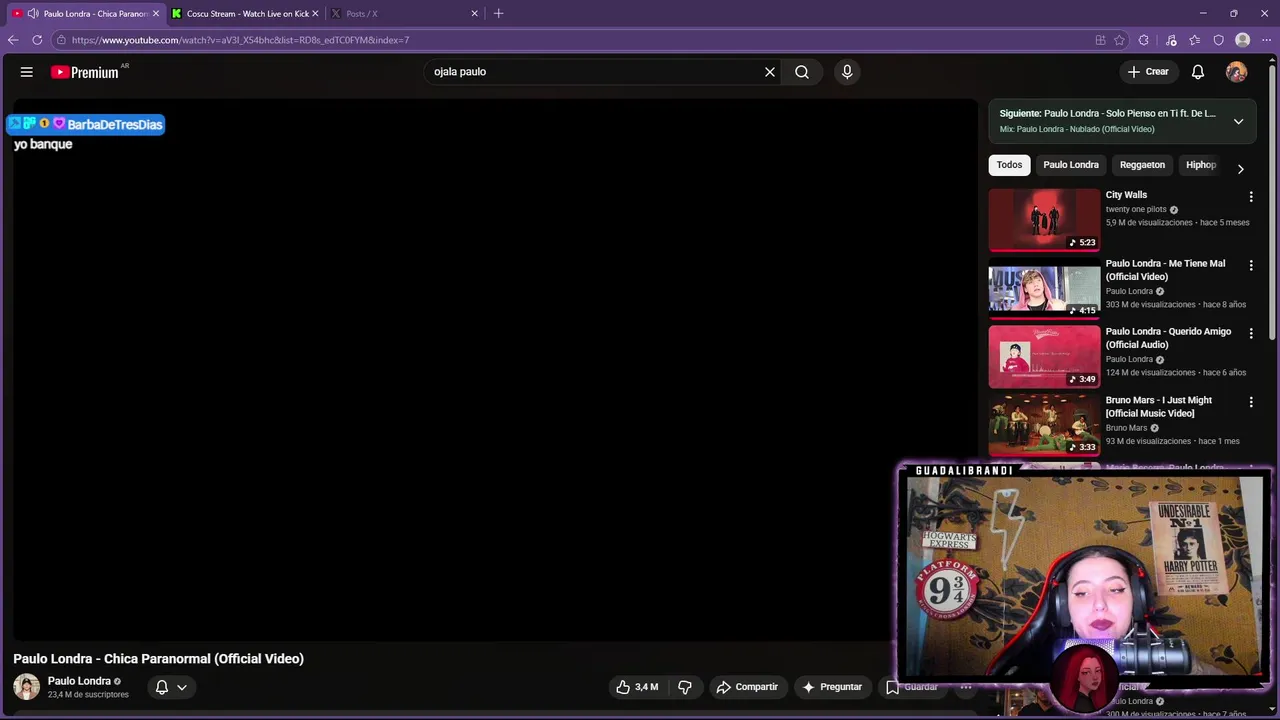
Task: Open the browser extensions puzzle icon
Action: (x=1144, y=40)
